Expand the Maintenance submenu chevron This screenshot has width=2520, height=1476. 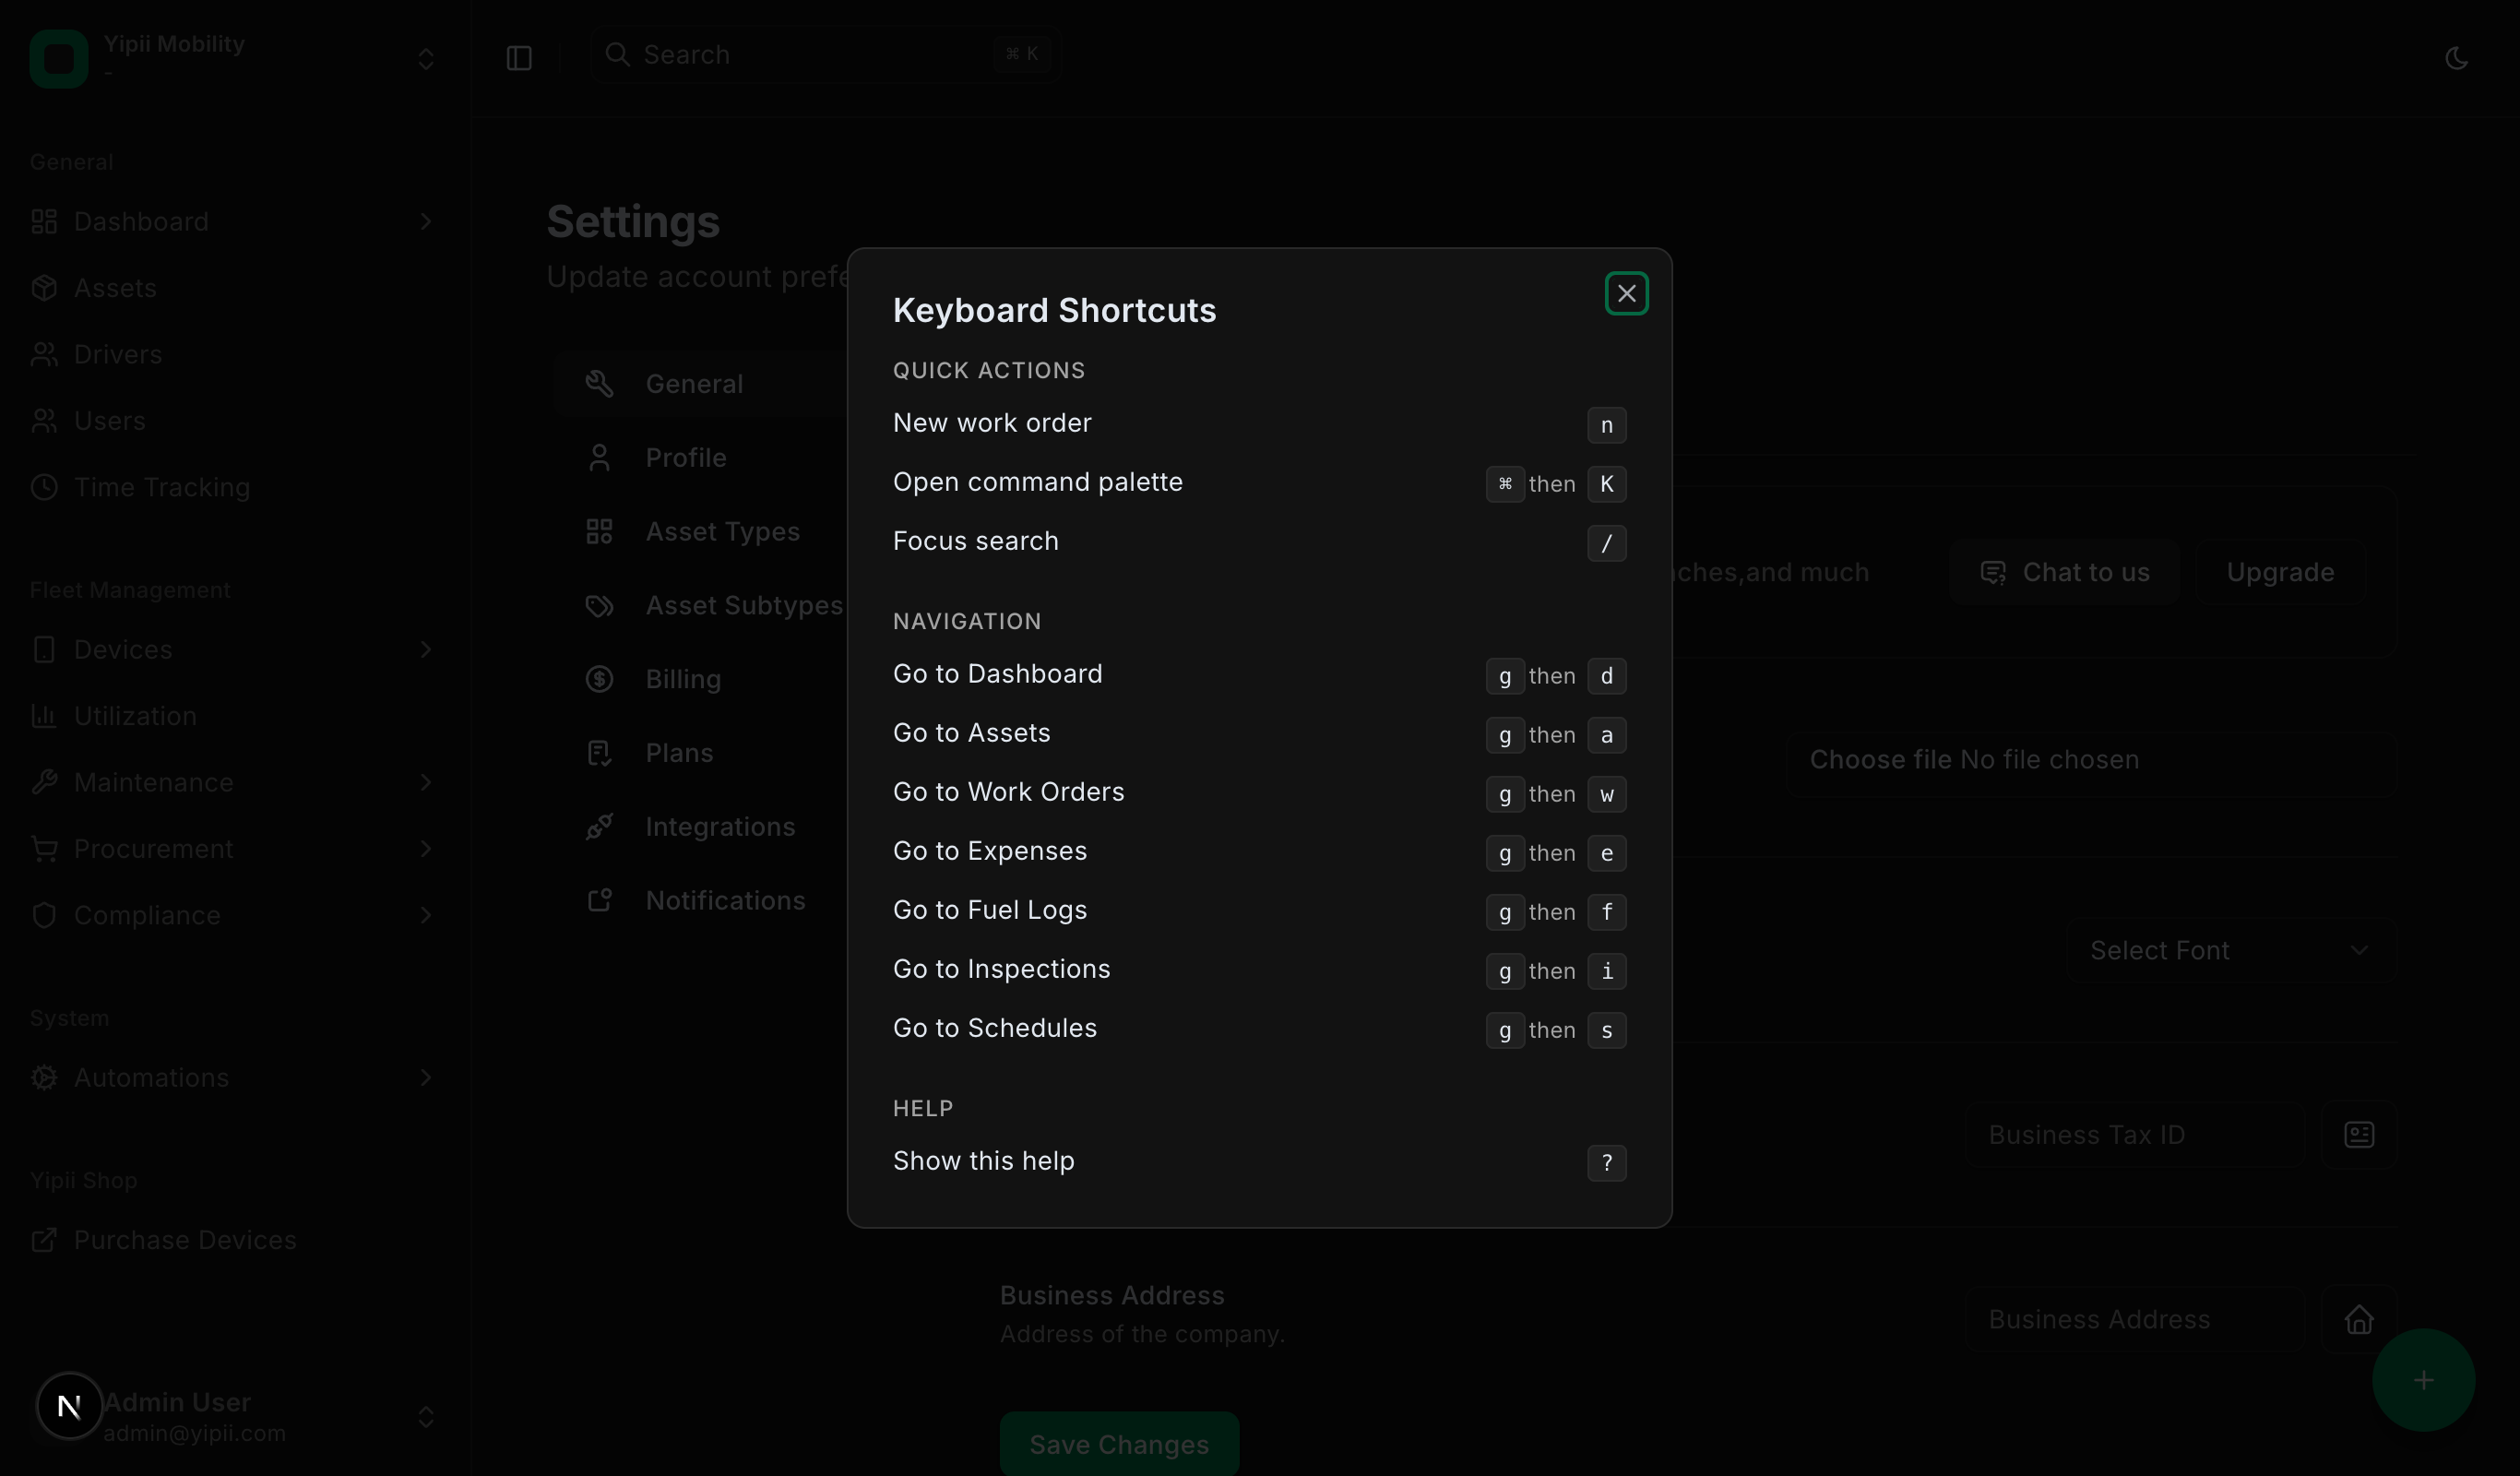point(426,782)
